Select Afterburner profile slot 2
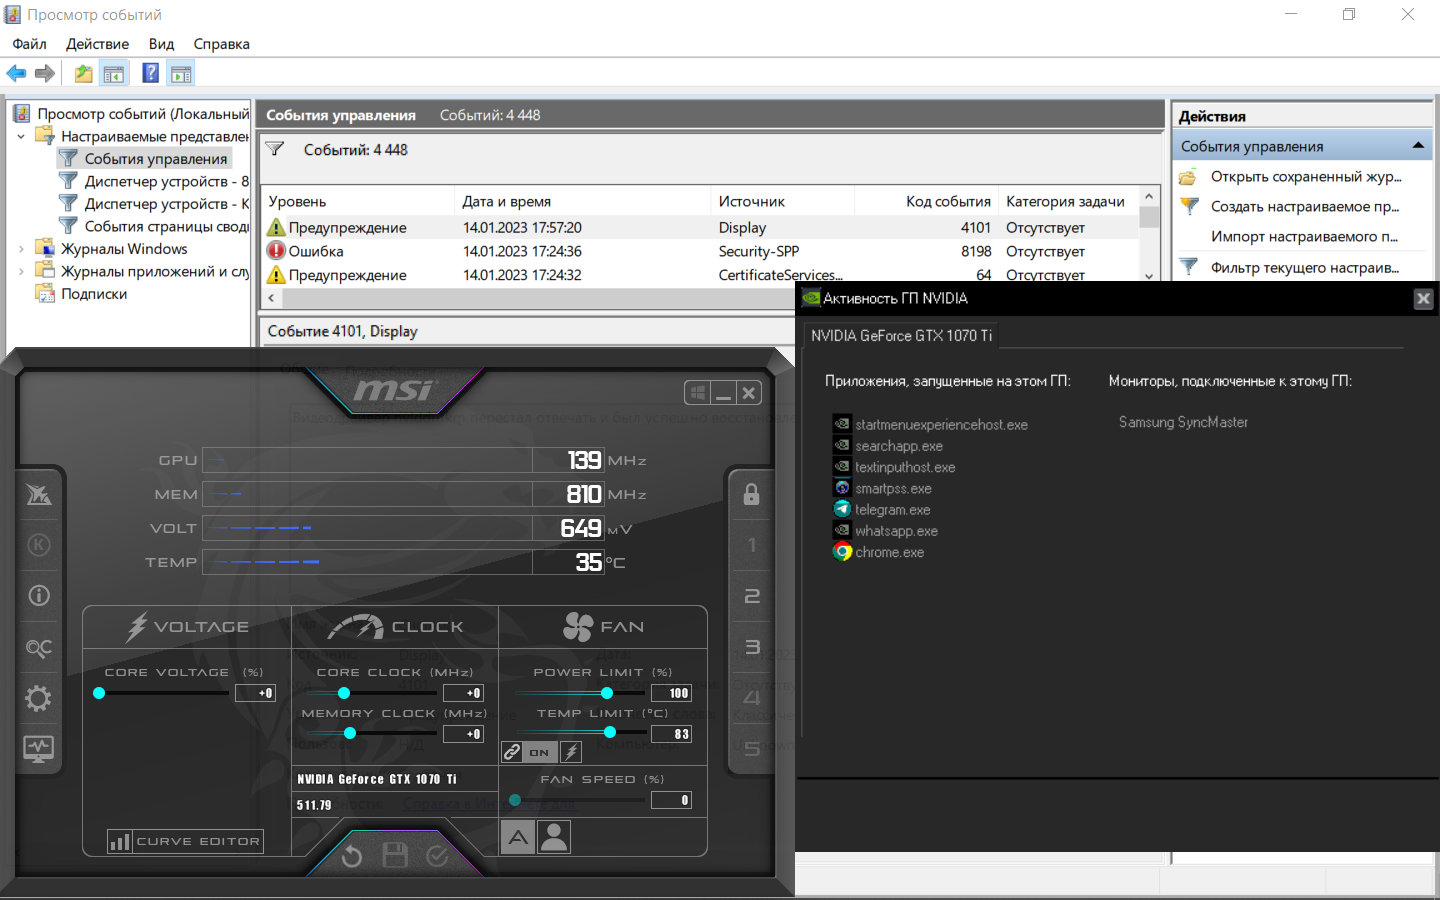Image resolution: width=1440 pixels, height=900 pixels. [752, 596]
